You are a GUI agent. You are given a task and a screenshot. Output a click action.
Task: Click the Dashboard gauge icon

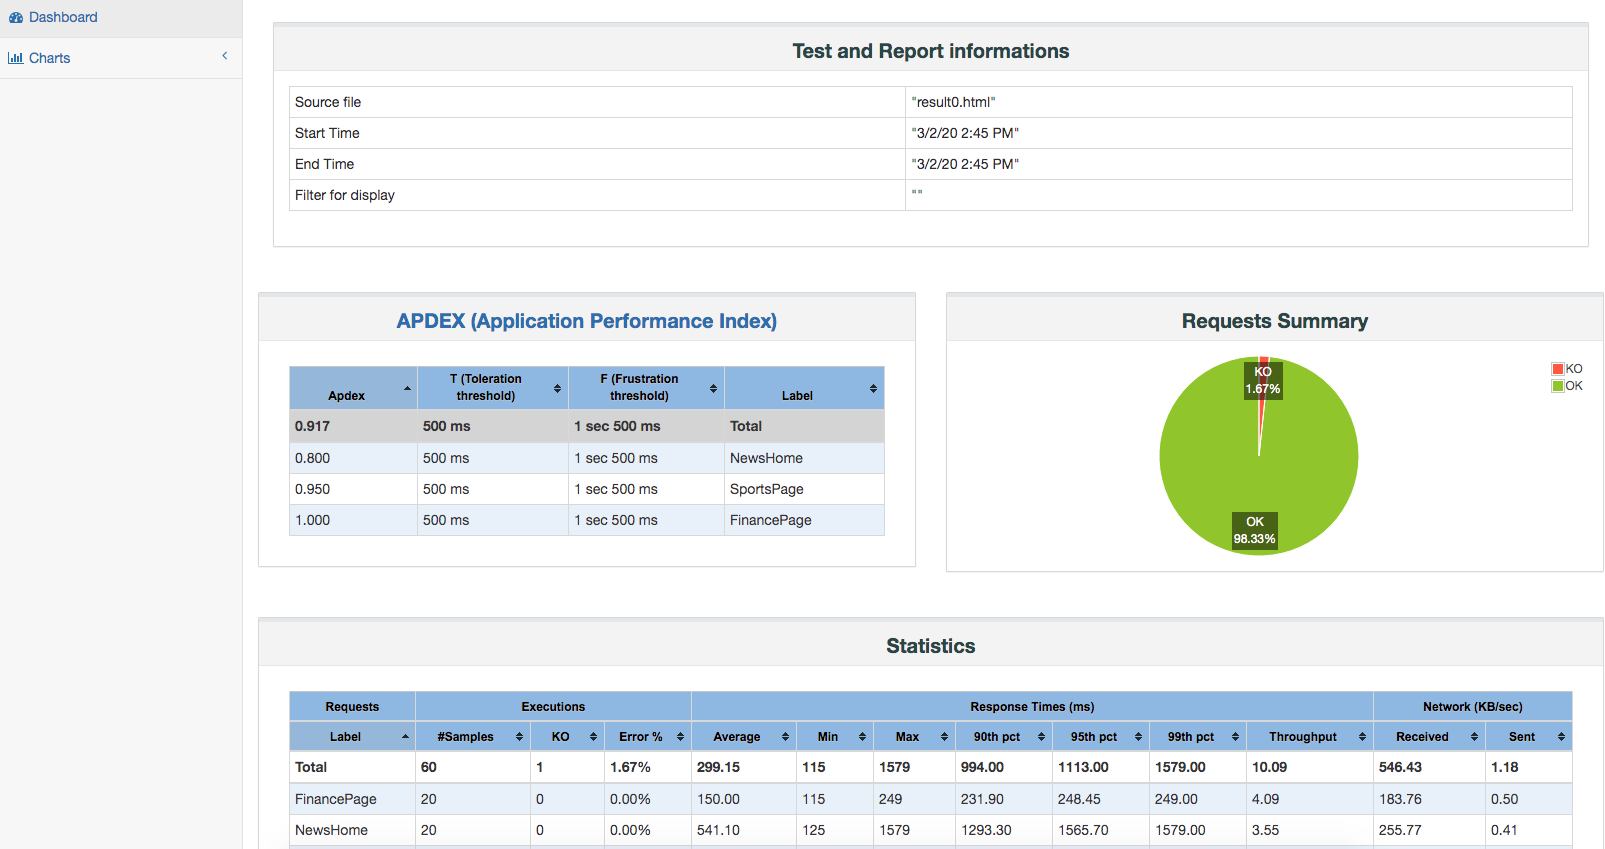(15, 17)
